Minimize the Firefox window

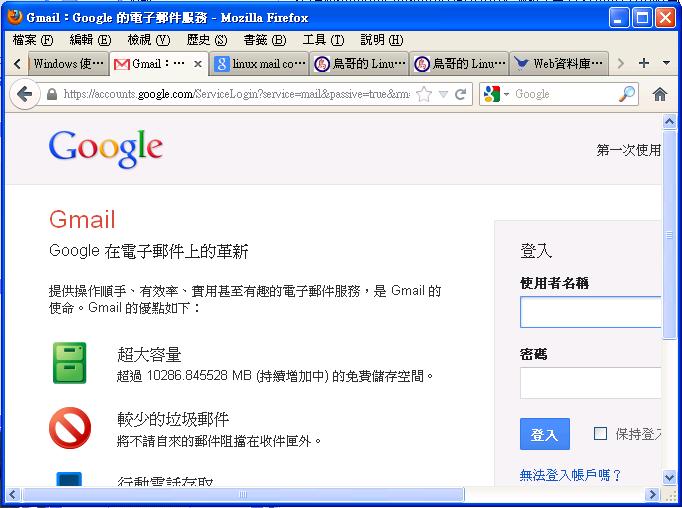coord(618,17)
